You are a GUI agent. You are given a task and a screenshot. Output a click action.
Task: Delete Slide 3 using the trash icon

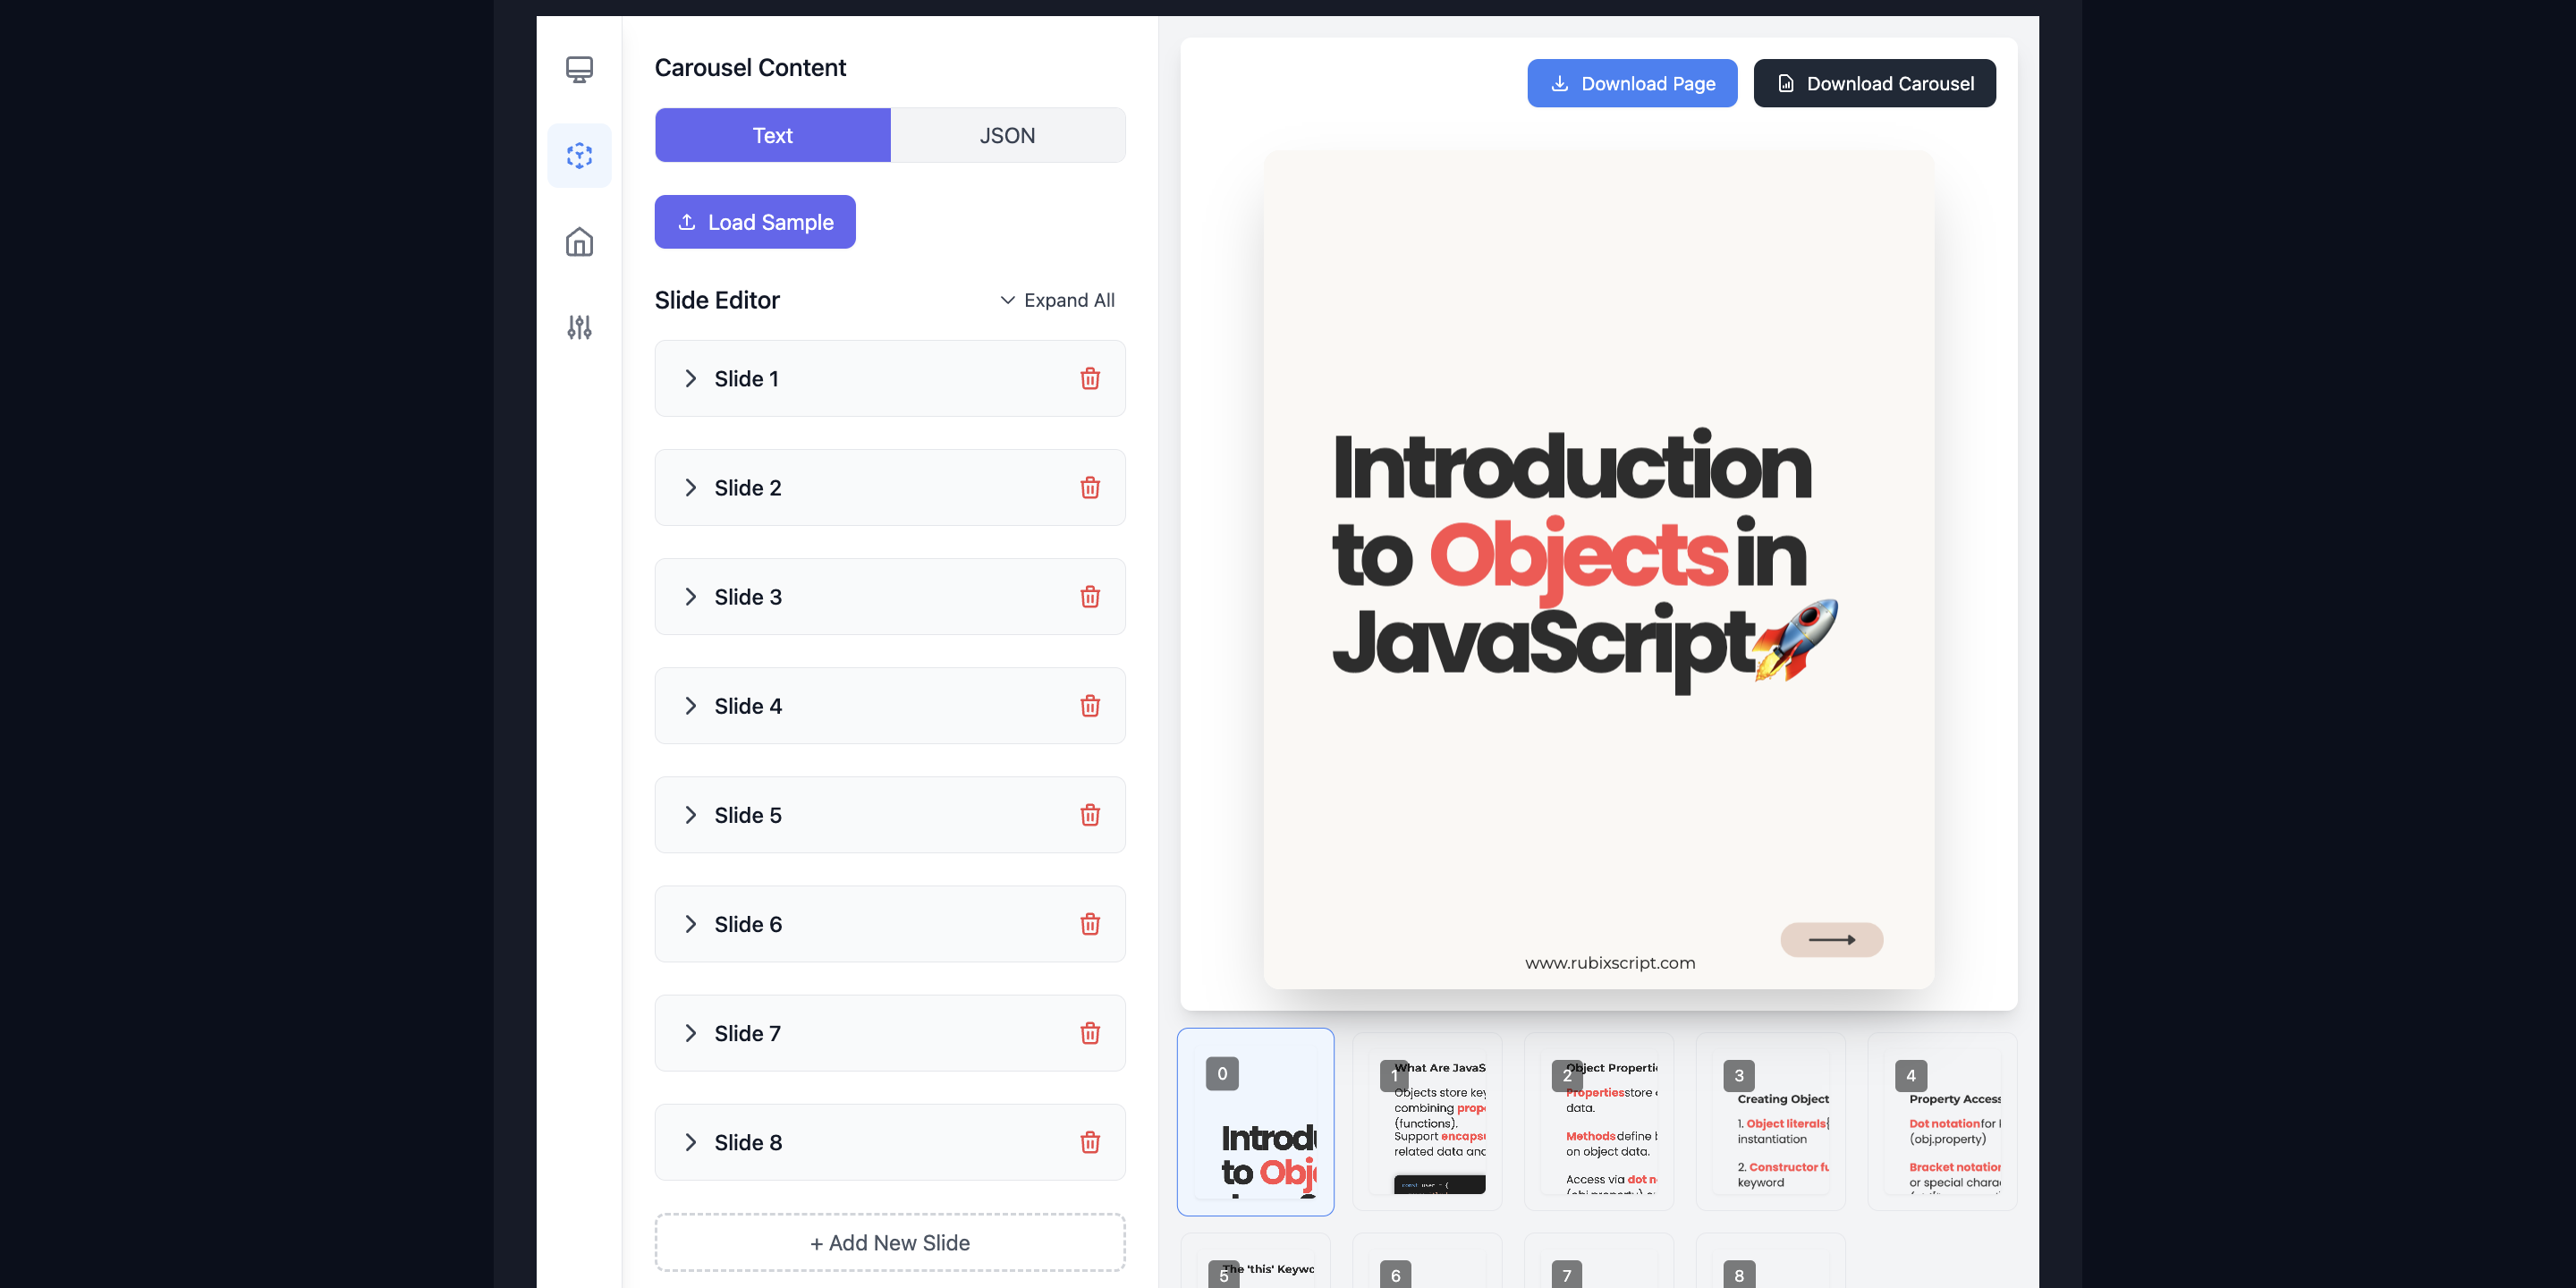point(1089,597)
